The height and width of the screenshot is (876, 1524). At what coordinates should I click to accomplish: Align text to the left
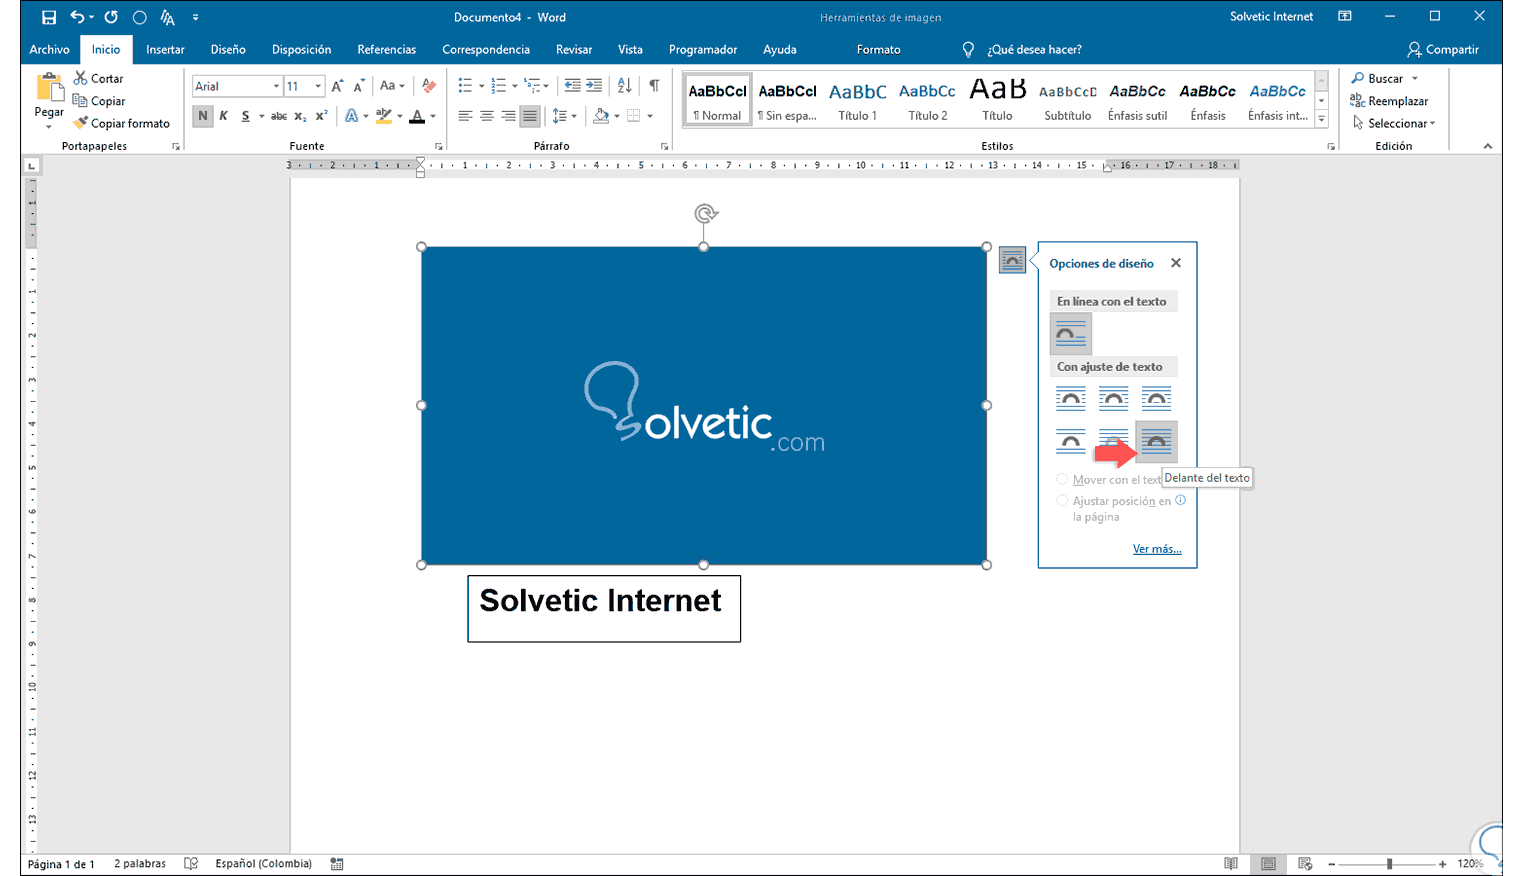tap(465, 116)
